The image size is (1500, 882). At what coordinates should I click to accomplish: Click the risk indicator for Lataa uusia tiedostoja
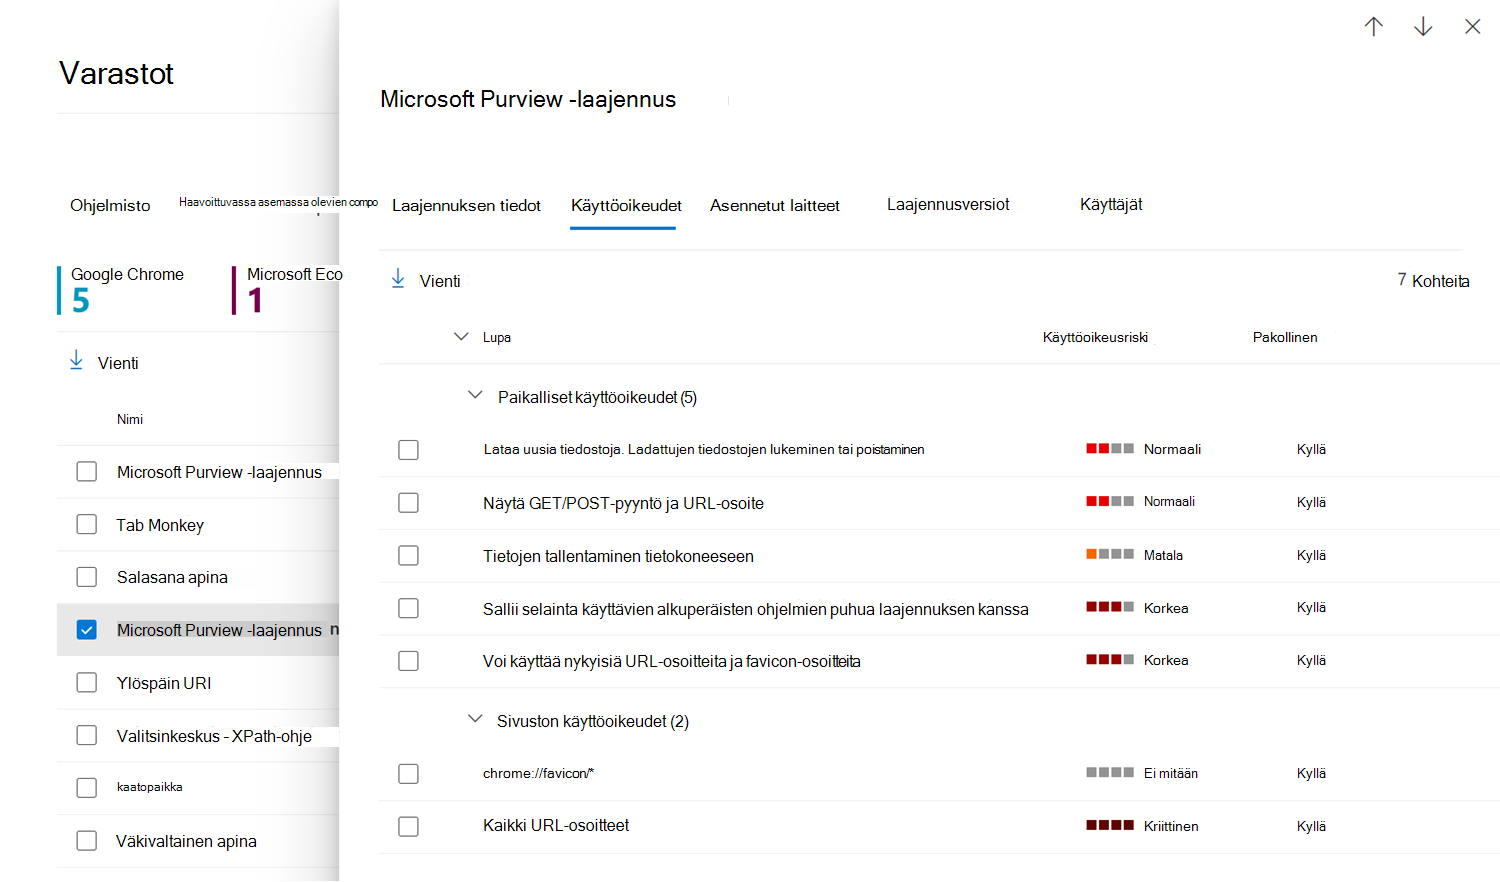(x=1110, y=449)
